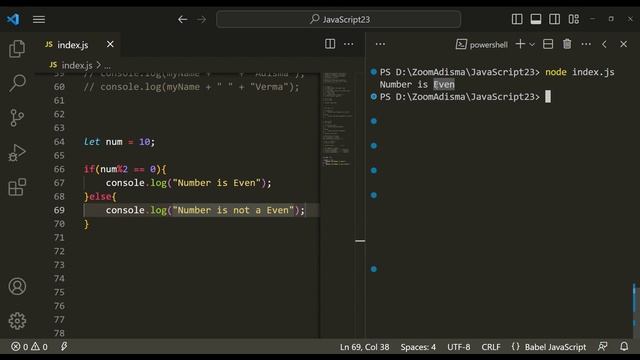Toggle the secondary side bar
640x360 pixels.
[x=554, y=19]
